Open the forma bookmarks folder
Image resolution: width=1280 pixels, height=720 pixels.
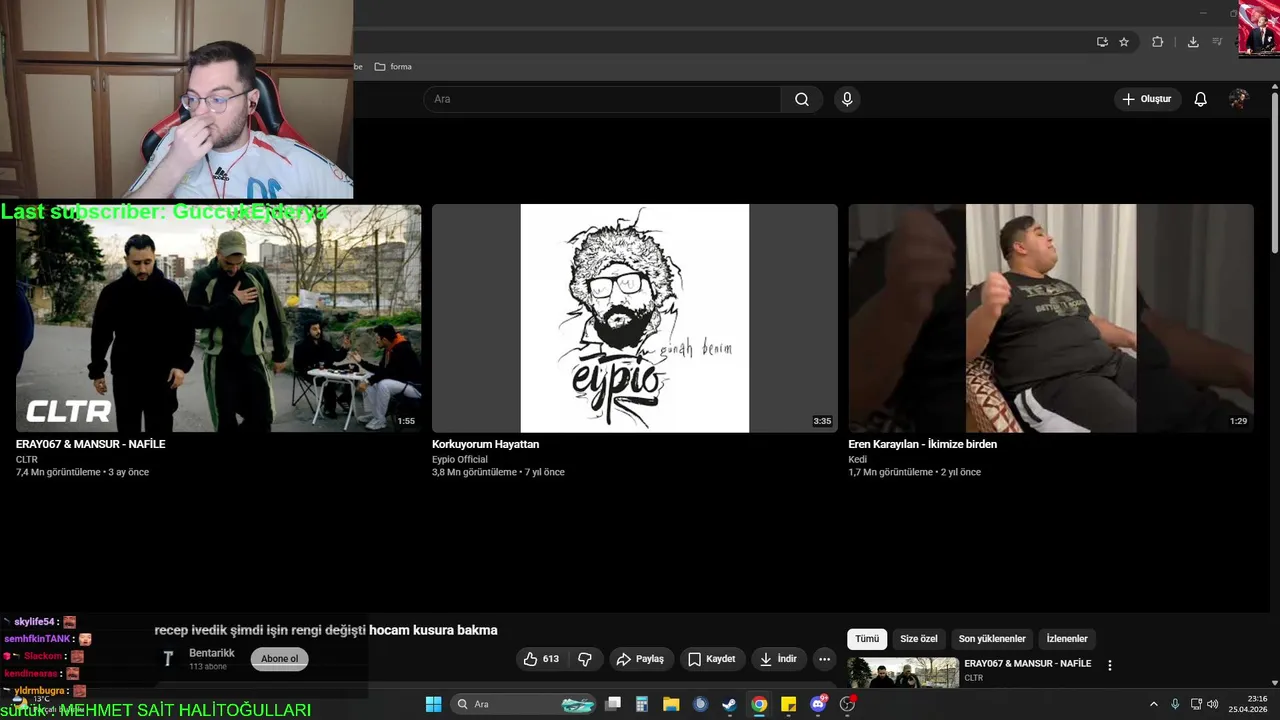point(393,67)
